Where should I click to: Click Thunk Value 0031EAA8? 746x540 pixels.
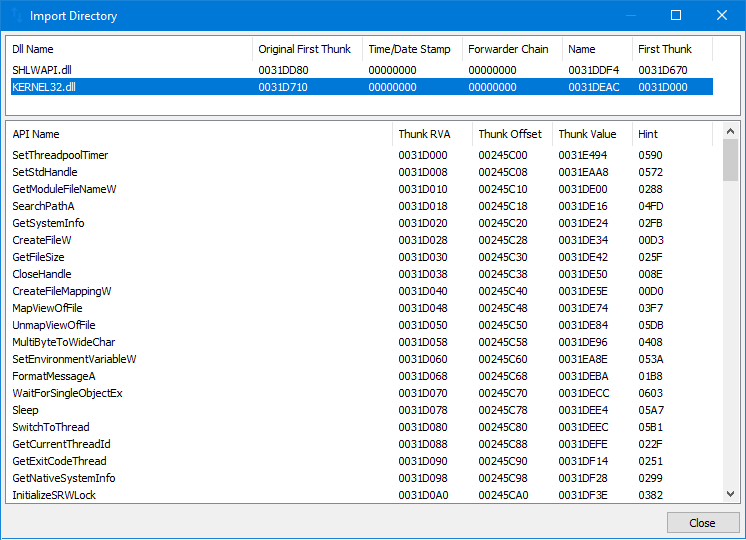(x=583, y=173)
